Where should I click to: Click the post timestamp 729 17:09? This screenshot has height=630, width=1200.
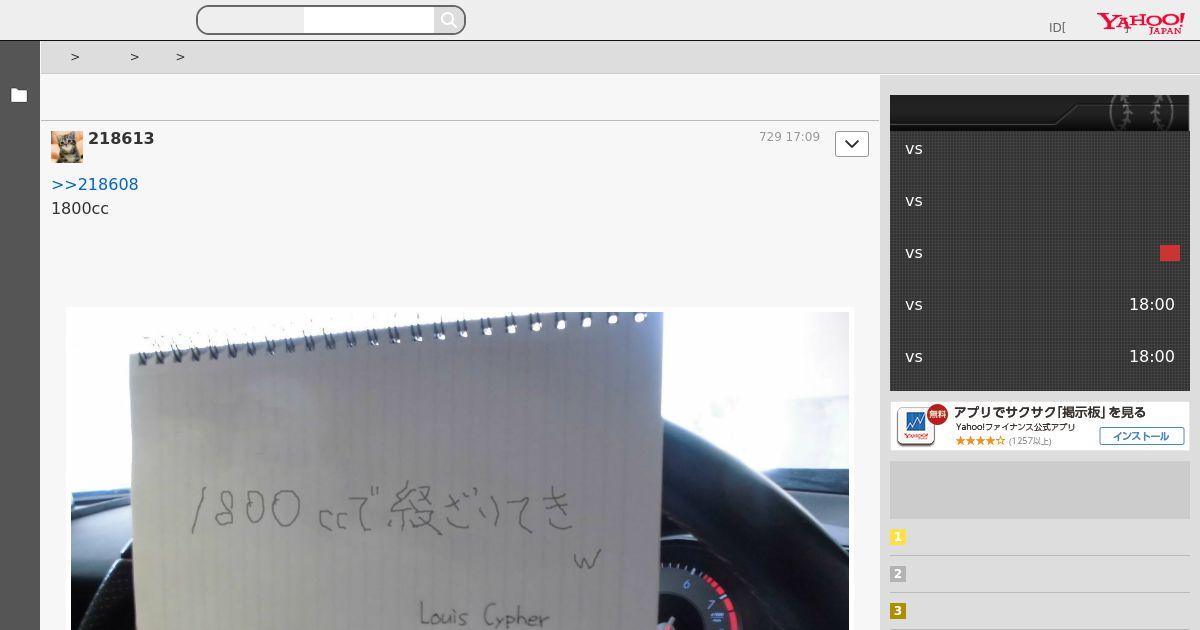coord(789,137)
